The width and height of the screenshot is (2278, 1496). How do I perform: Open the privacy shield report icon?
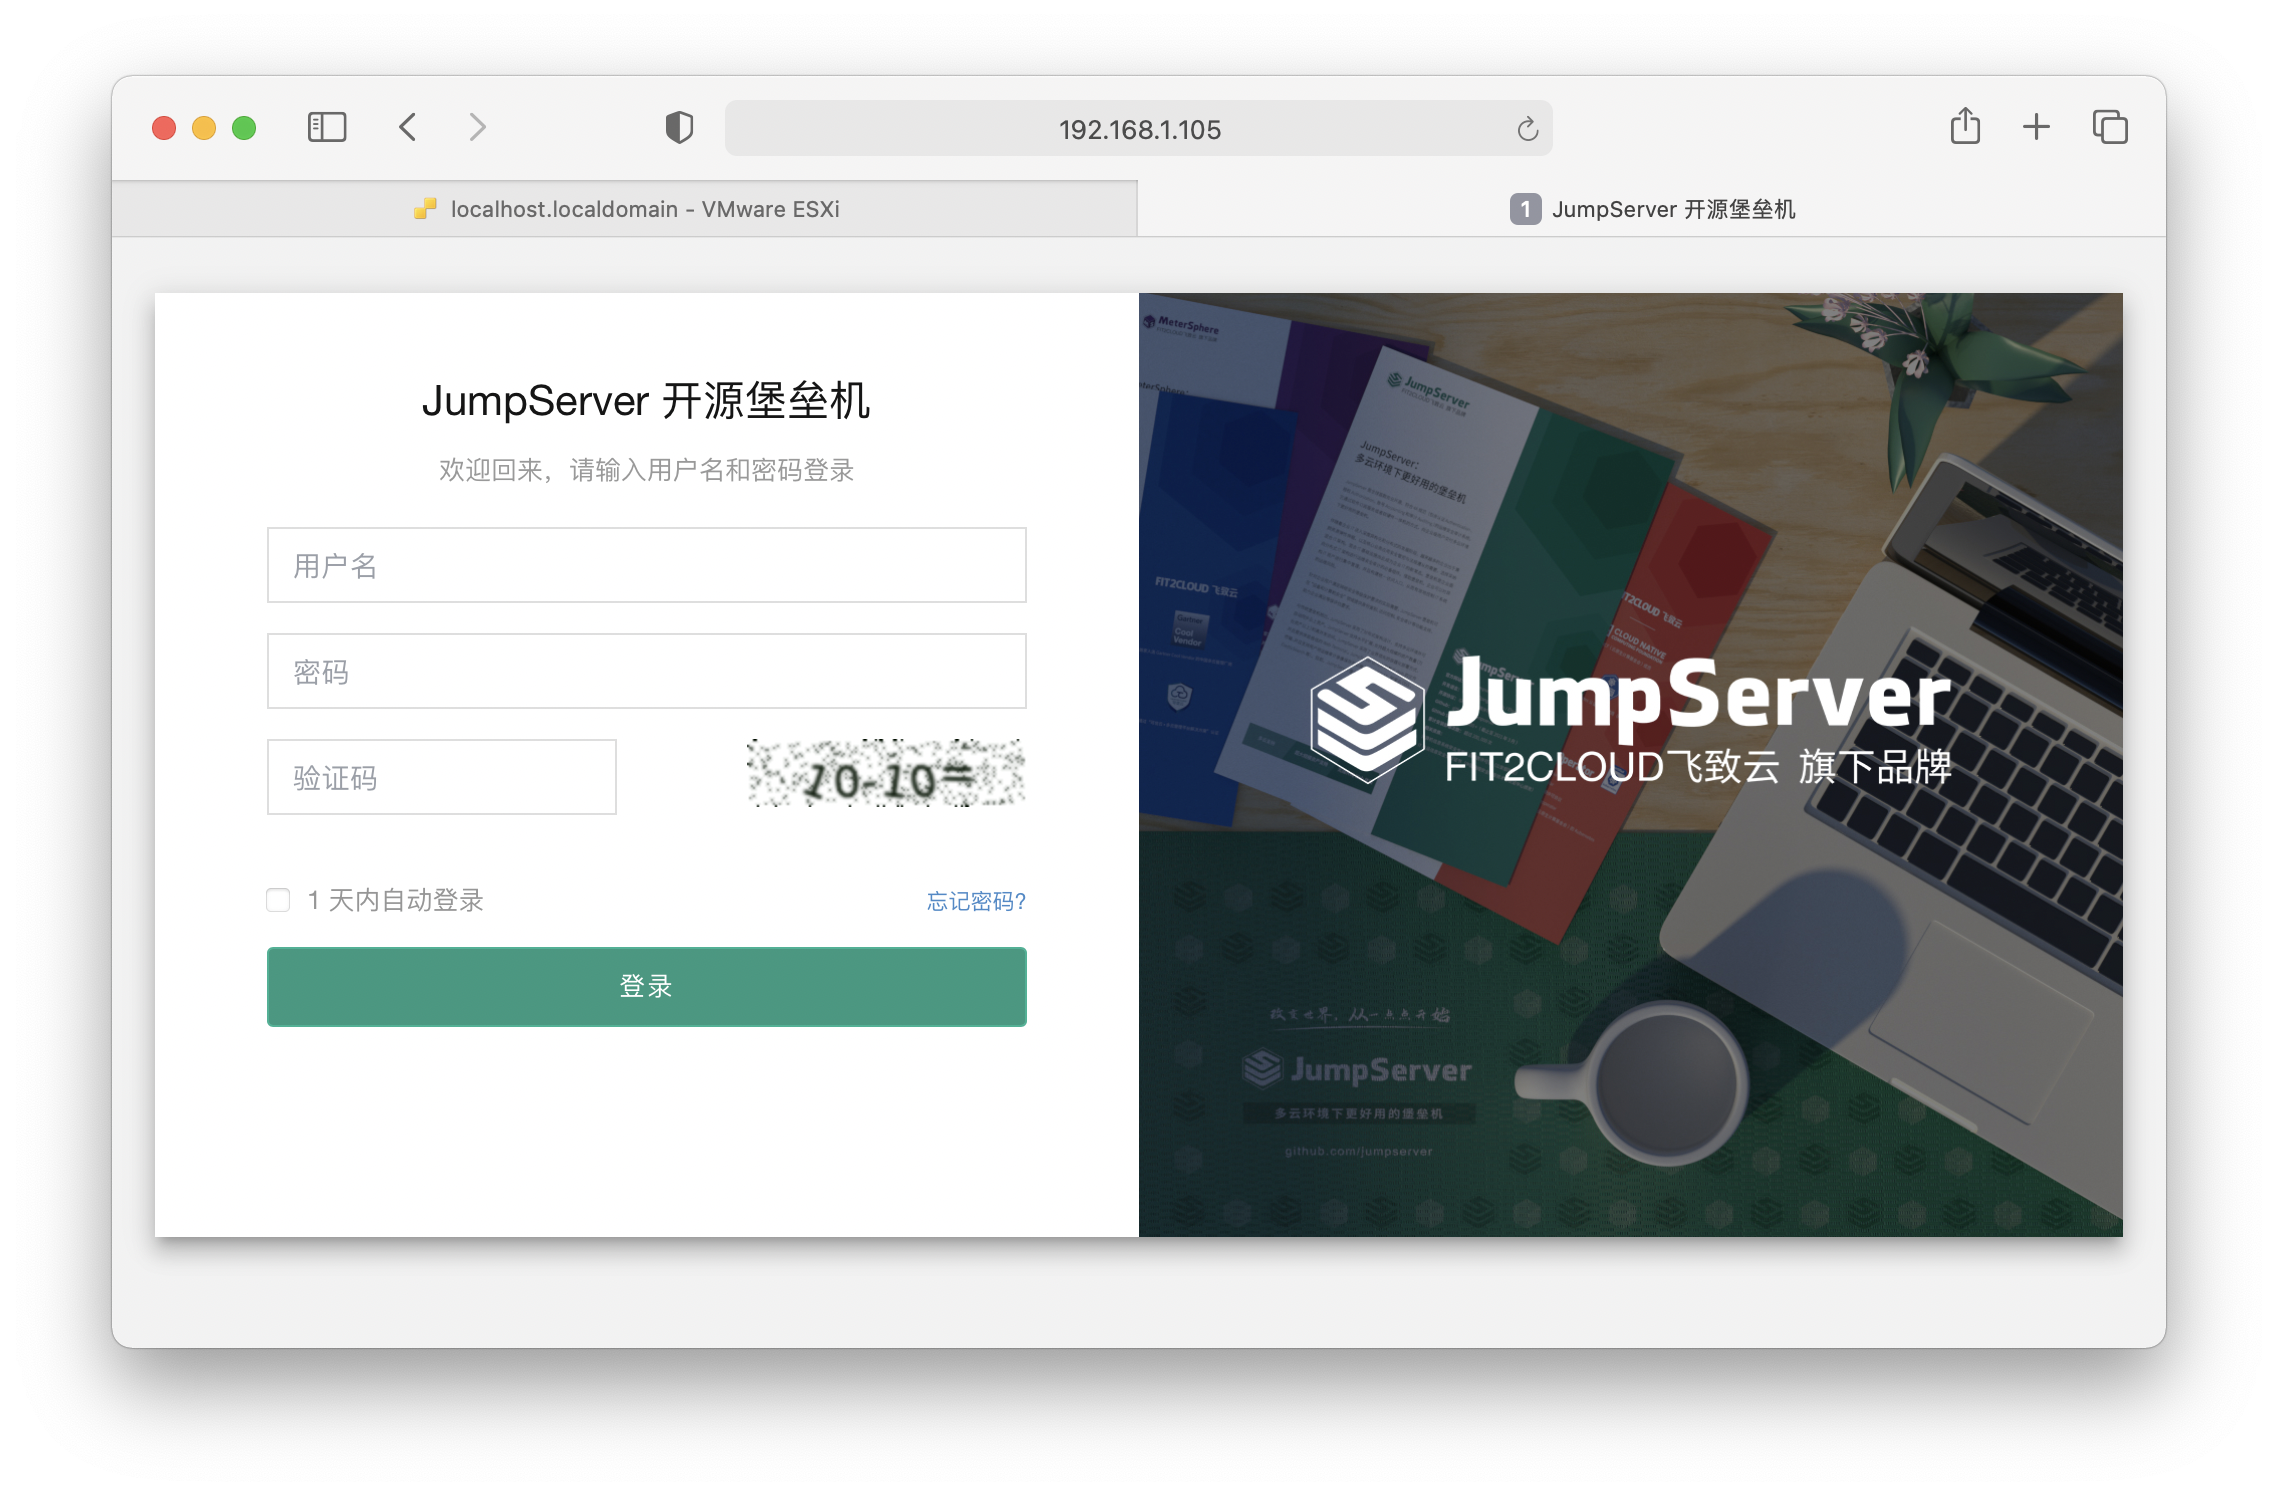coord(679,128)
